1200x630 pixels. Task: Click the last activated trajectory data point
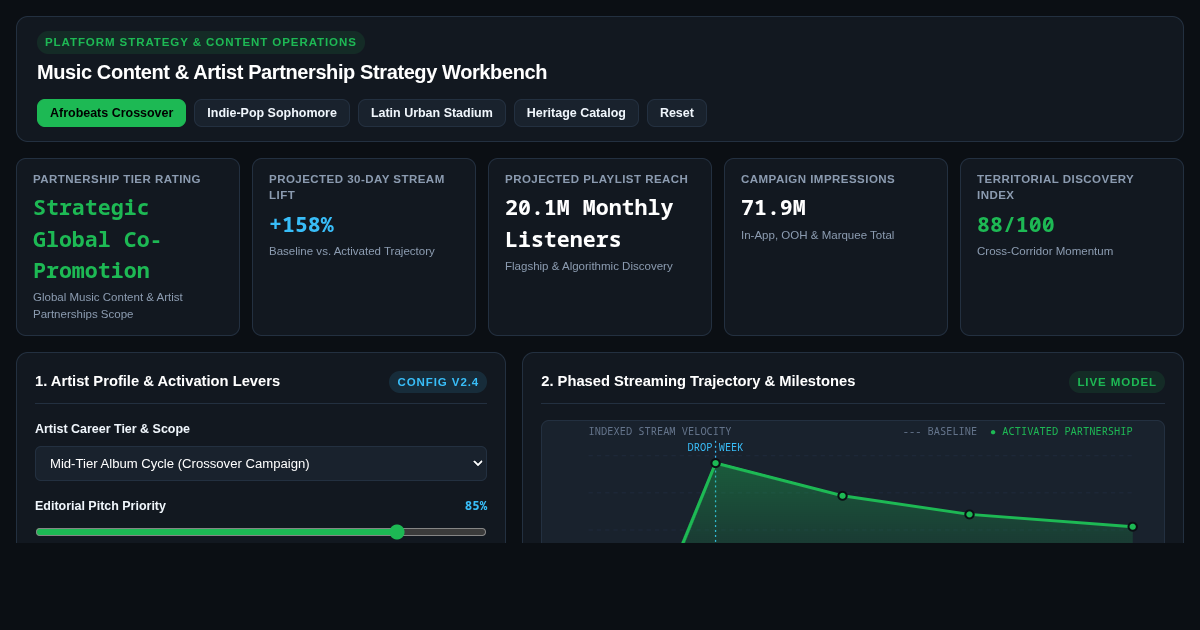point(1132,527)
